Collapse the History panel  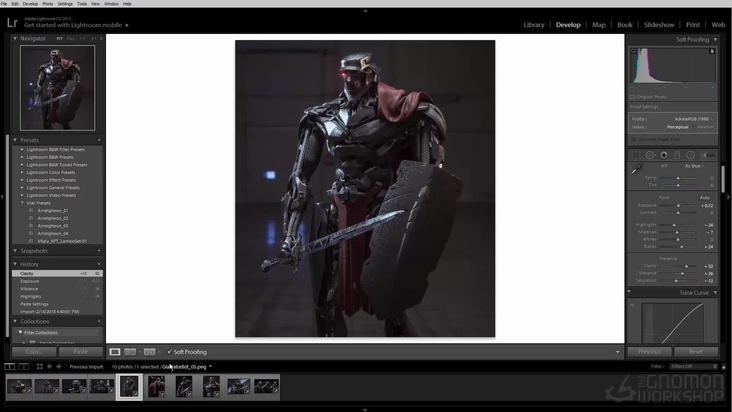15,264
